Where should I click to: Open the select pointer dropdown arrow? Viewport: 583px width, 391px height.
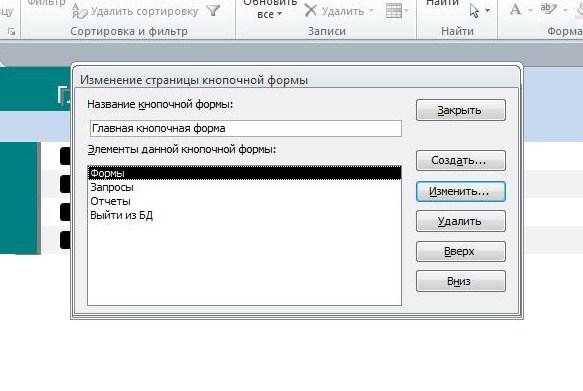tap(487, 11)
